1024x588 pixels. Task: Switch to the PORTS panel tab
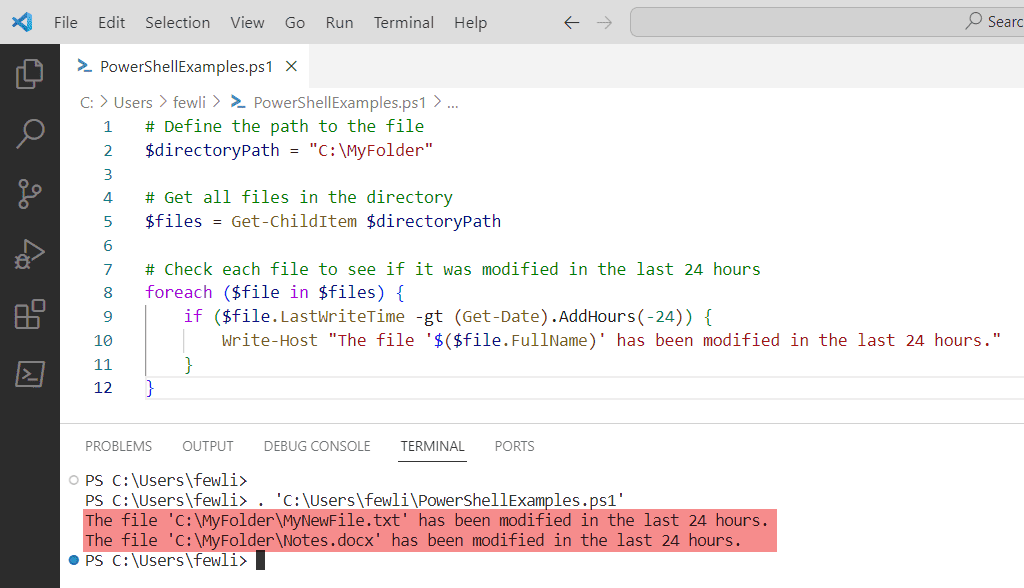coord(514,446)
